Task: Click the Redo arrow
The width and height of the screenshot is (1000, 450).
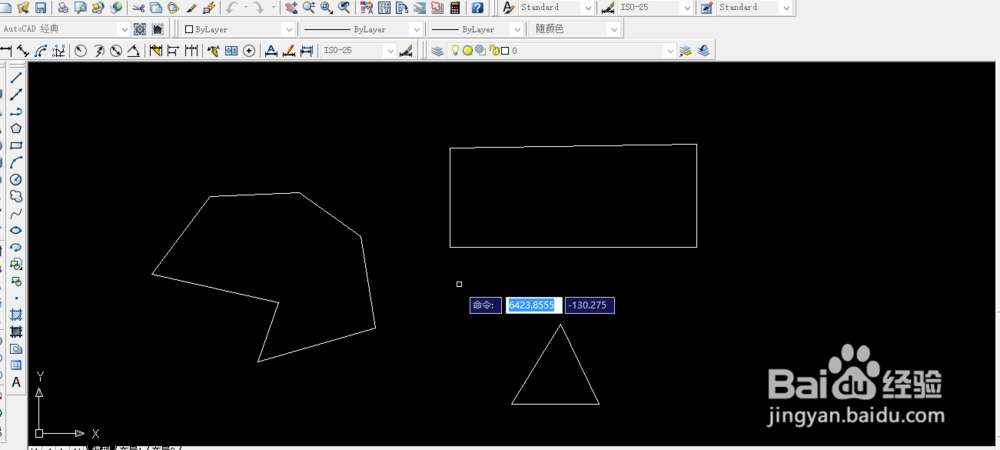Action: (x=258, y=8)
